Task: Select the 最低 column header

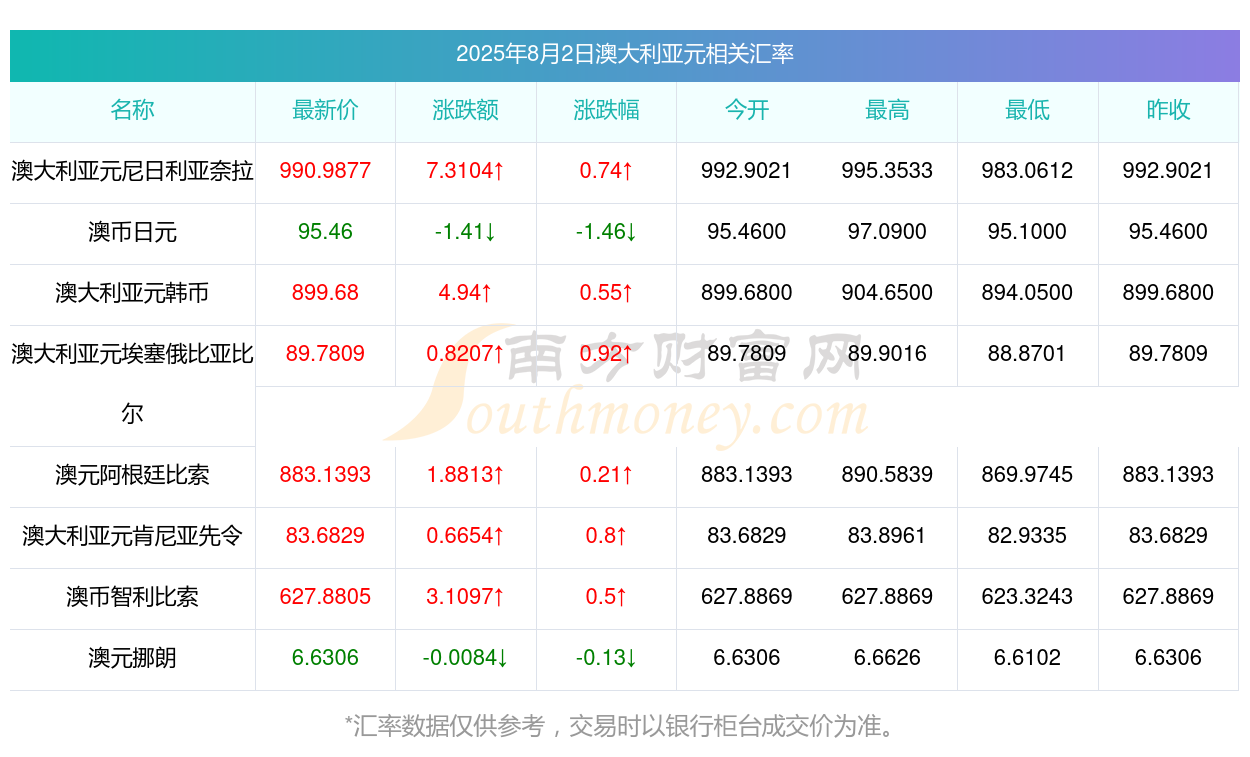Action: coord(1028,110)
